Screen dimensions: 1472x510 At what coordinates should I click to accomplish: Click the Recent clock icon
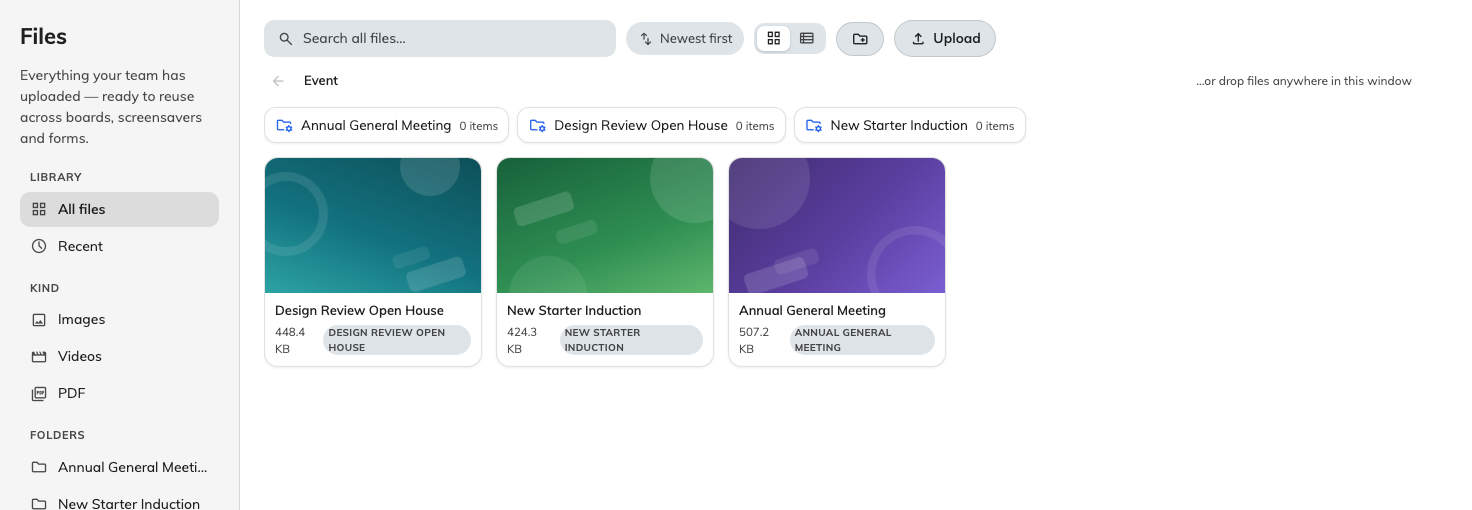click(x=39, y=247)
